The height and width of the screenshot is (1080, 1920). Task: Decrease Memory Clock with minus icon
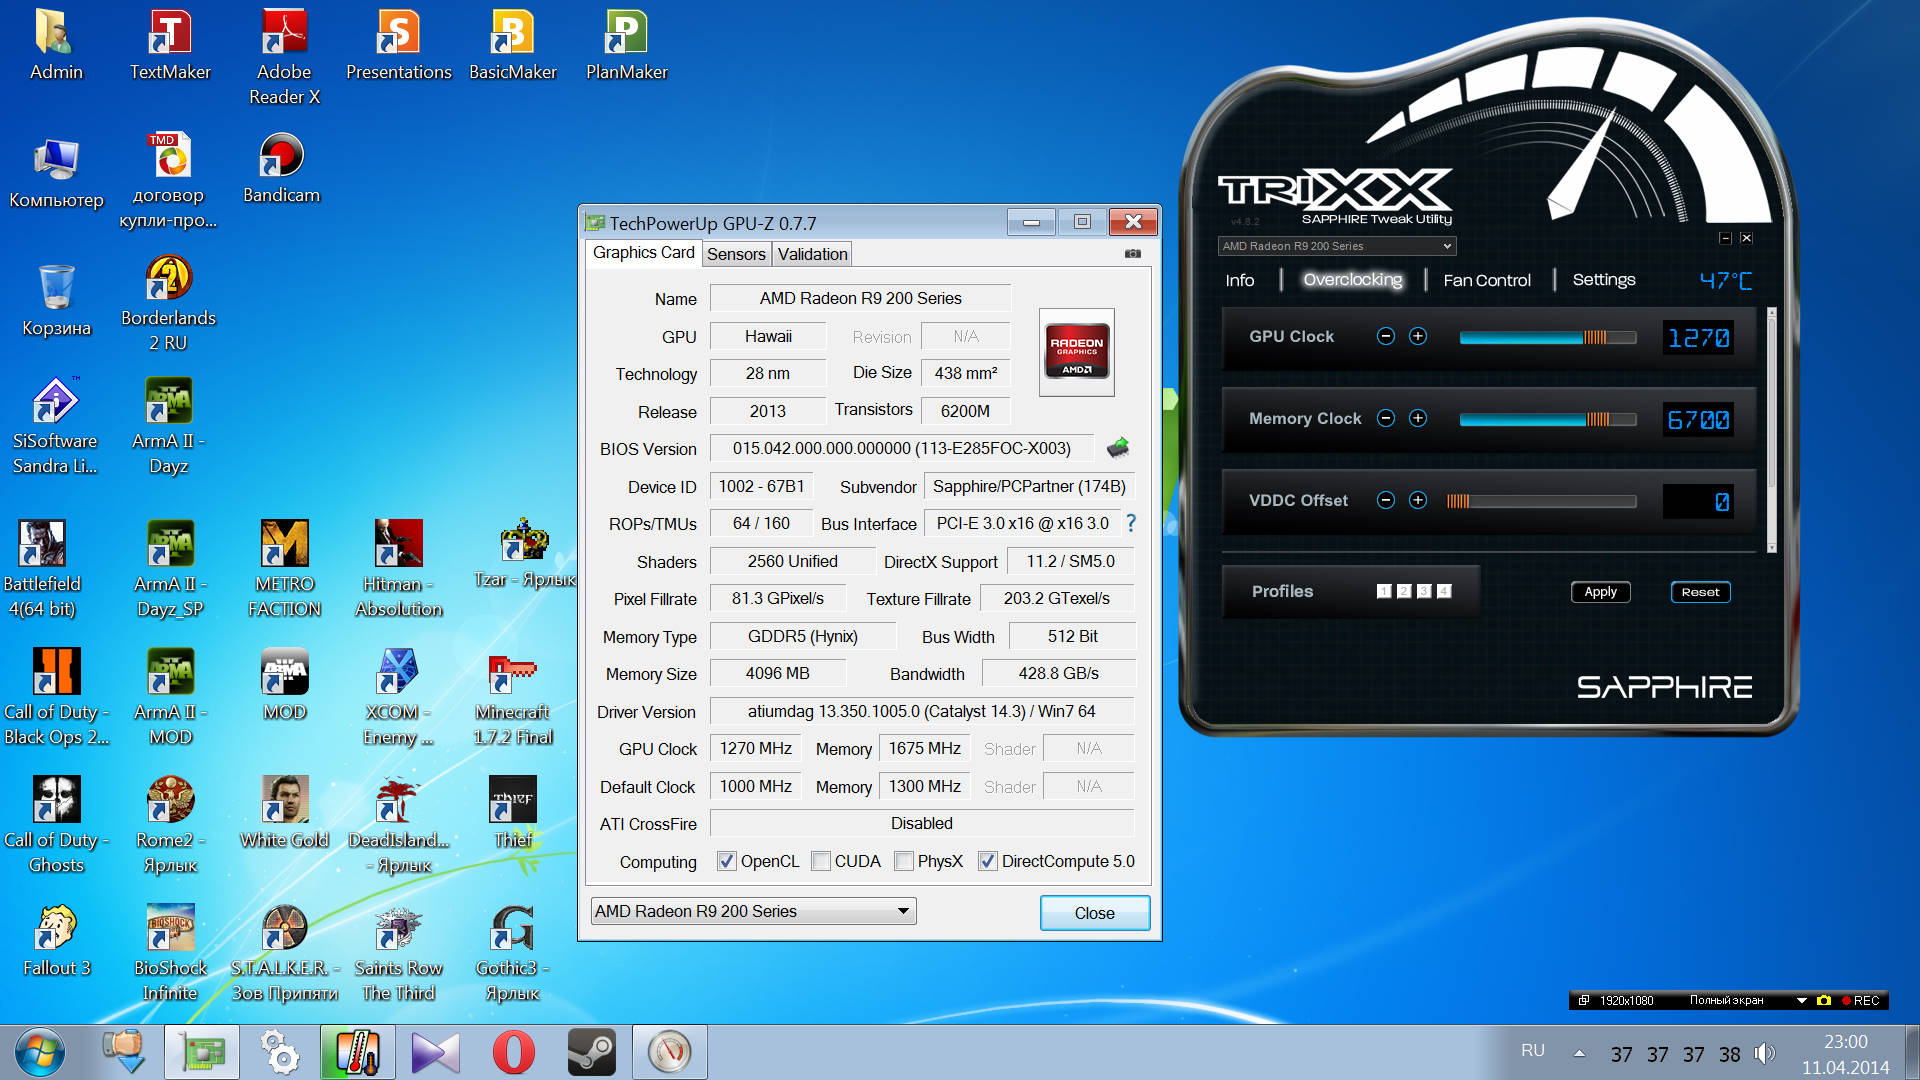[1386, 419]
